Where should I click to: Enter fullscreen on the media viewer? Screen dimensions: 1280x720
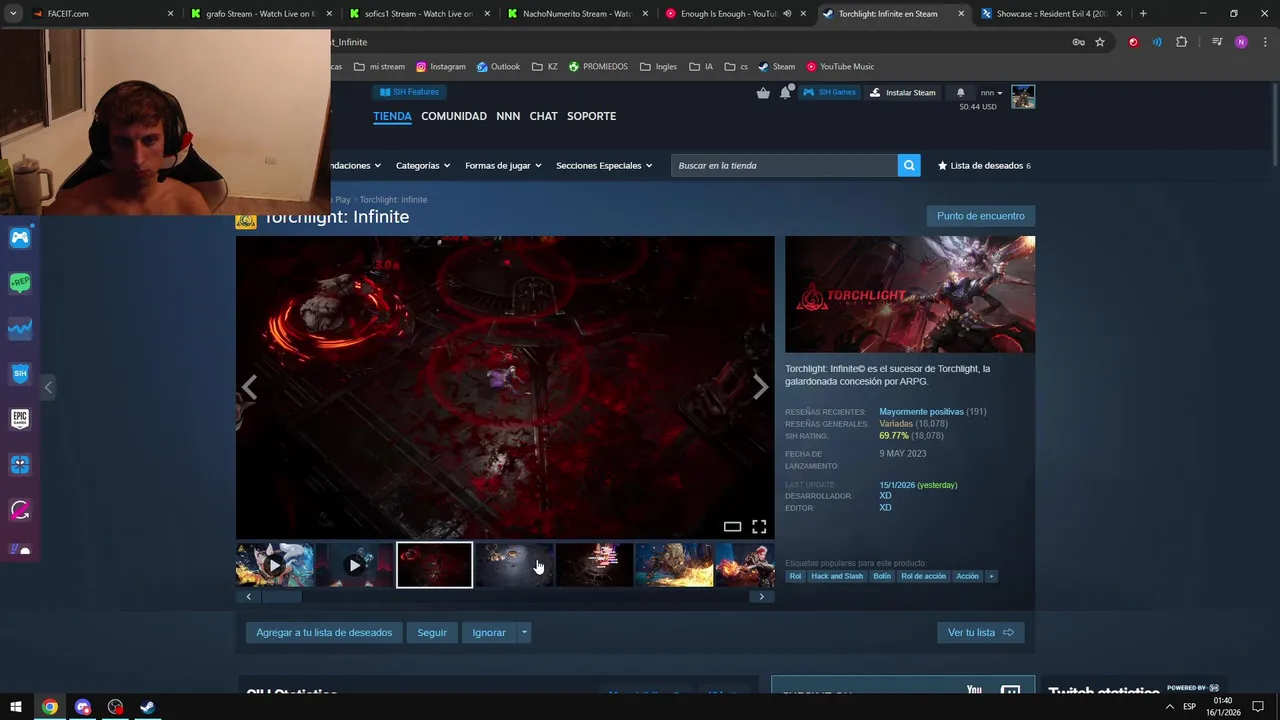(x=759, y=527)
